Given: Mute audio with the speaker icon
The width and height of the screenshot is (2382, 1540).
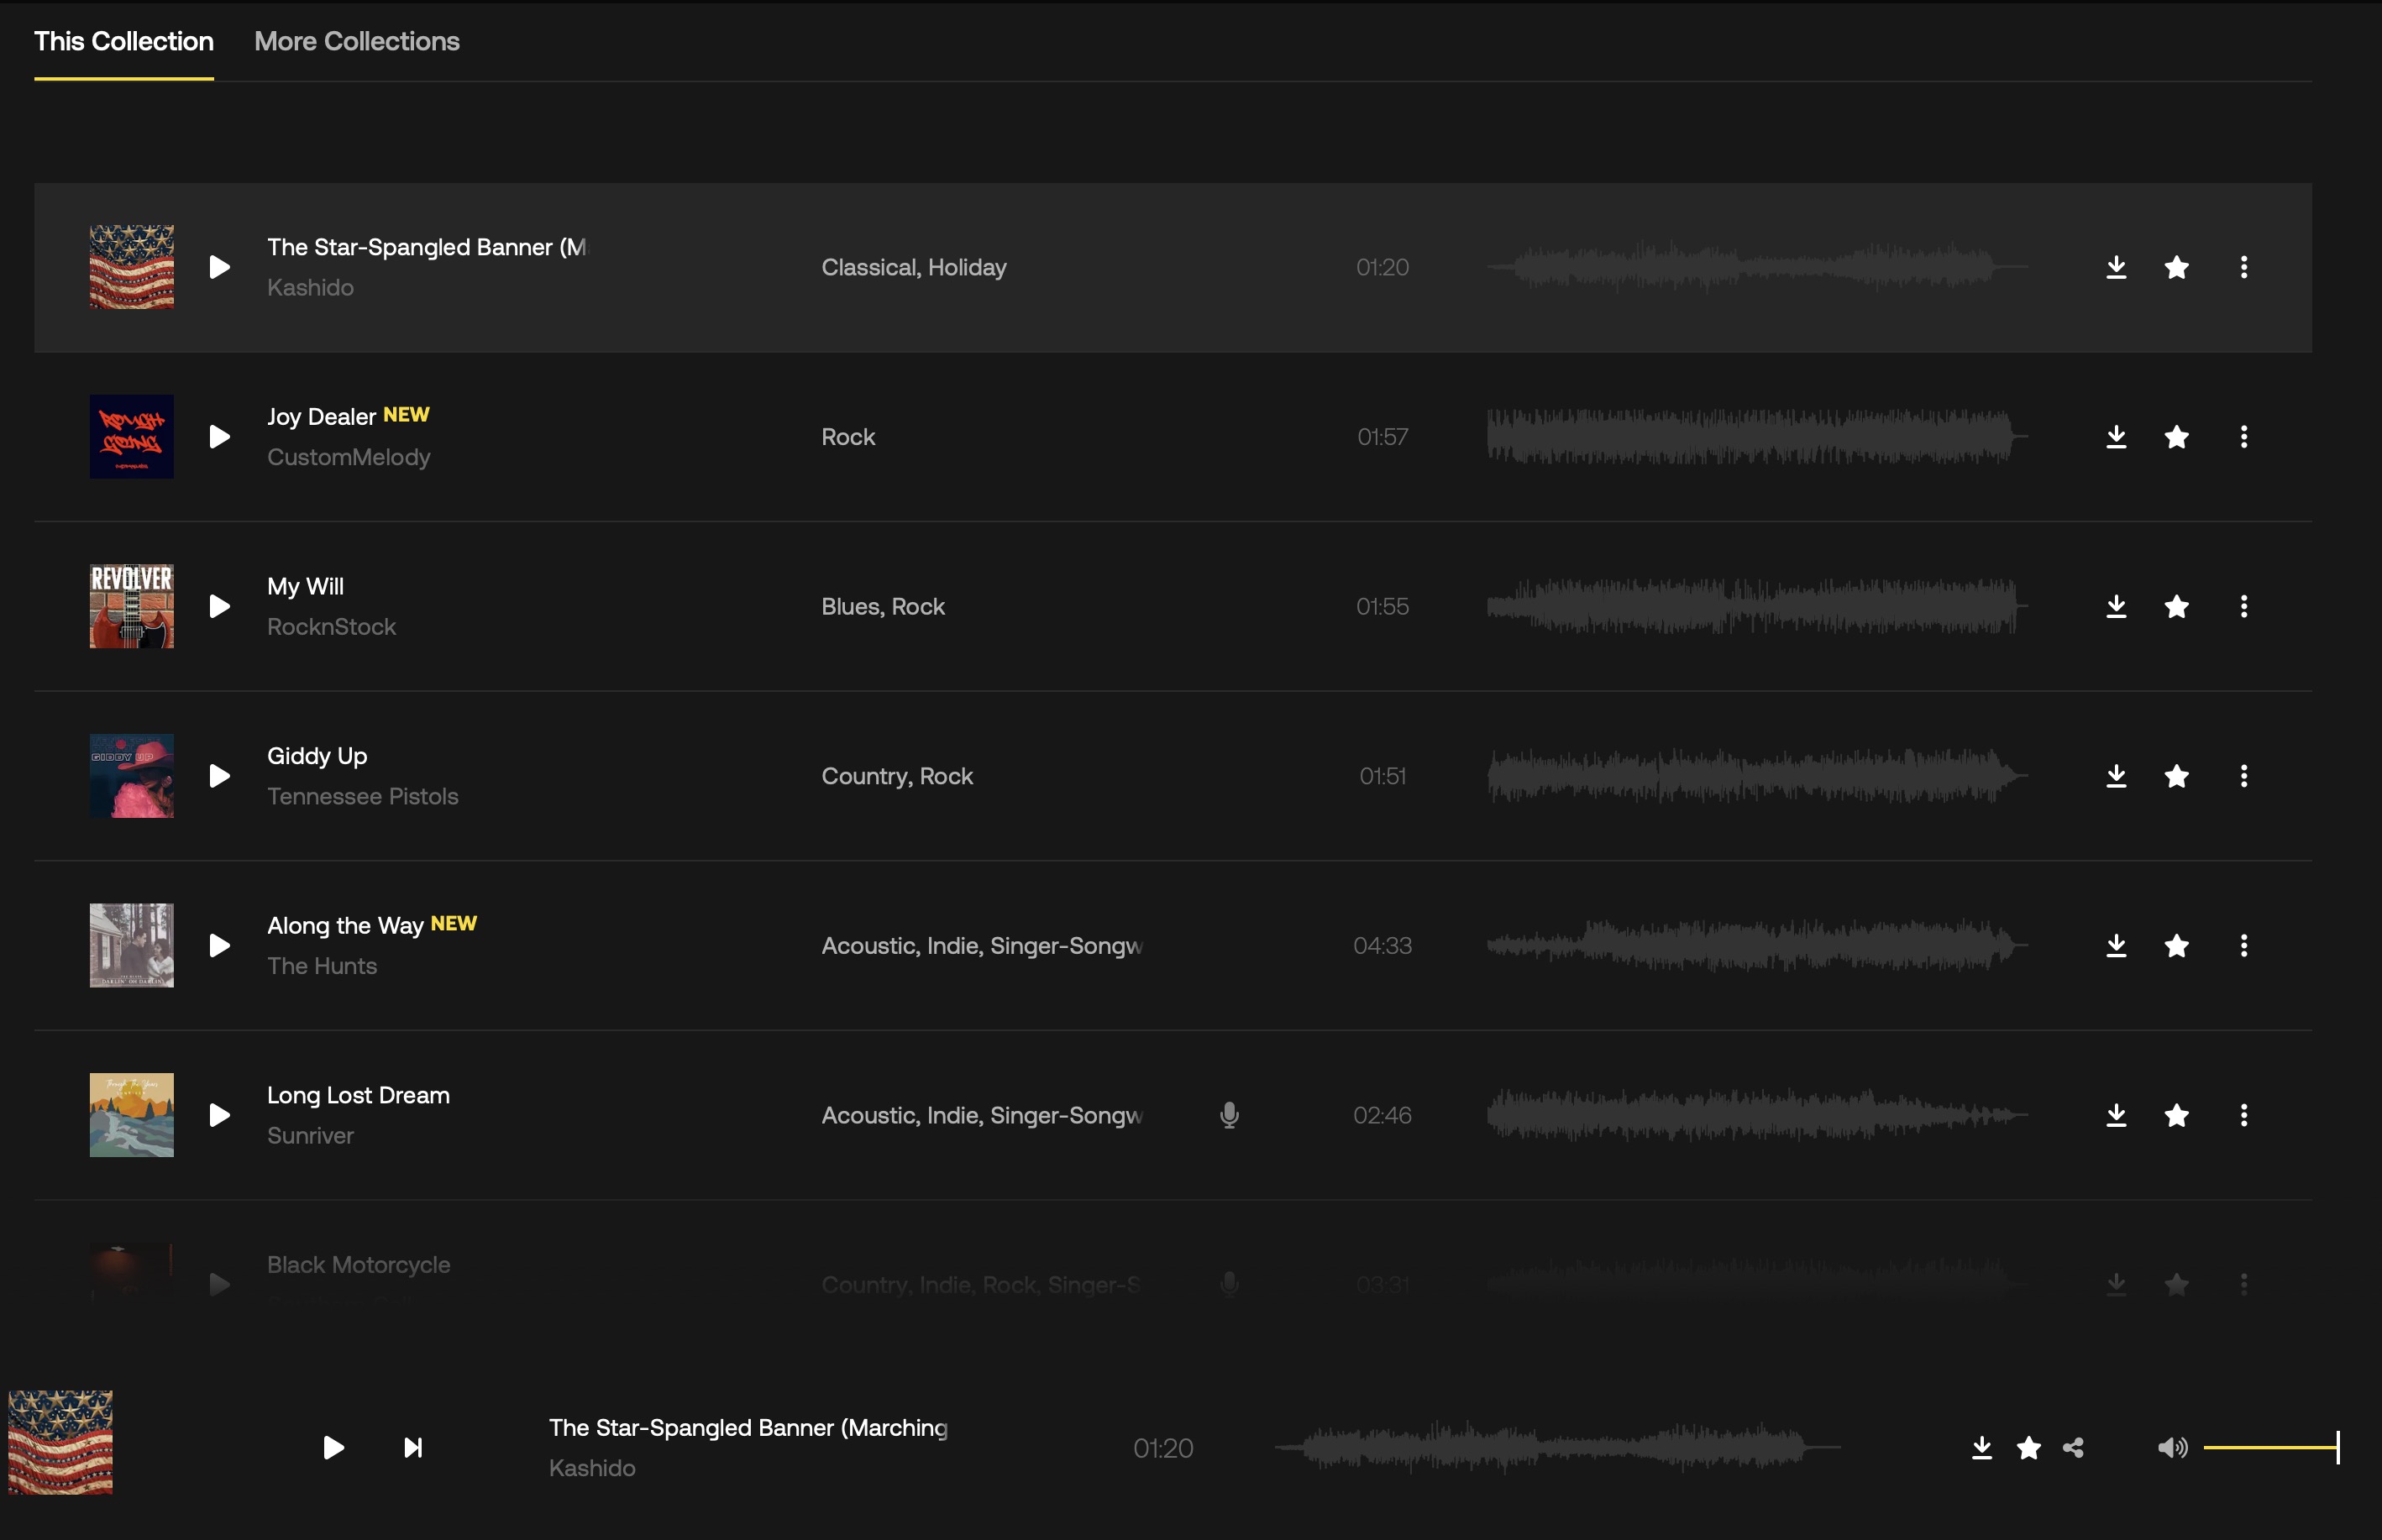Looking at the screenshot, I should [x=2171, y=1448].
